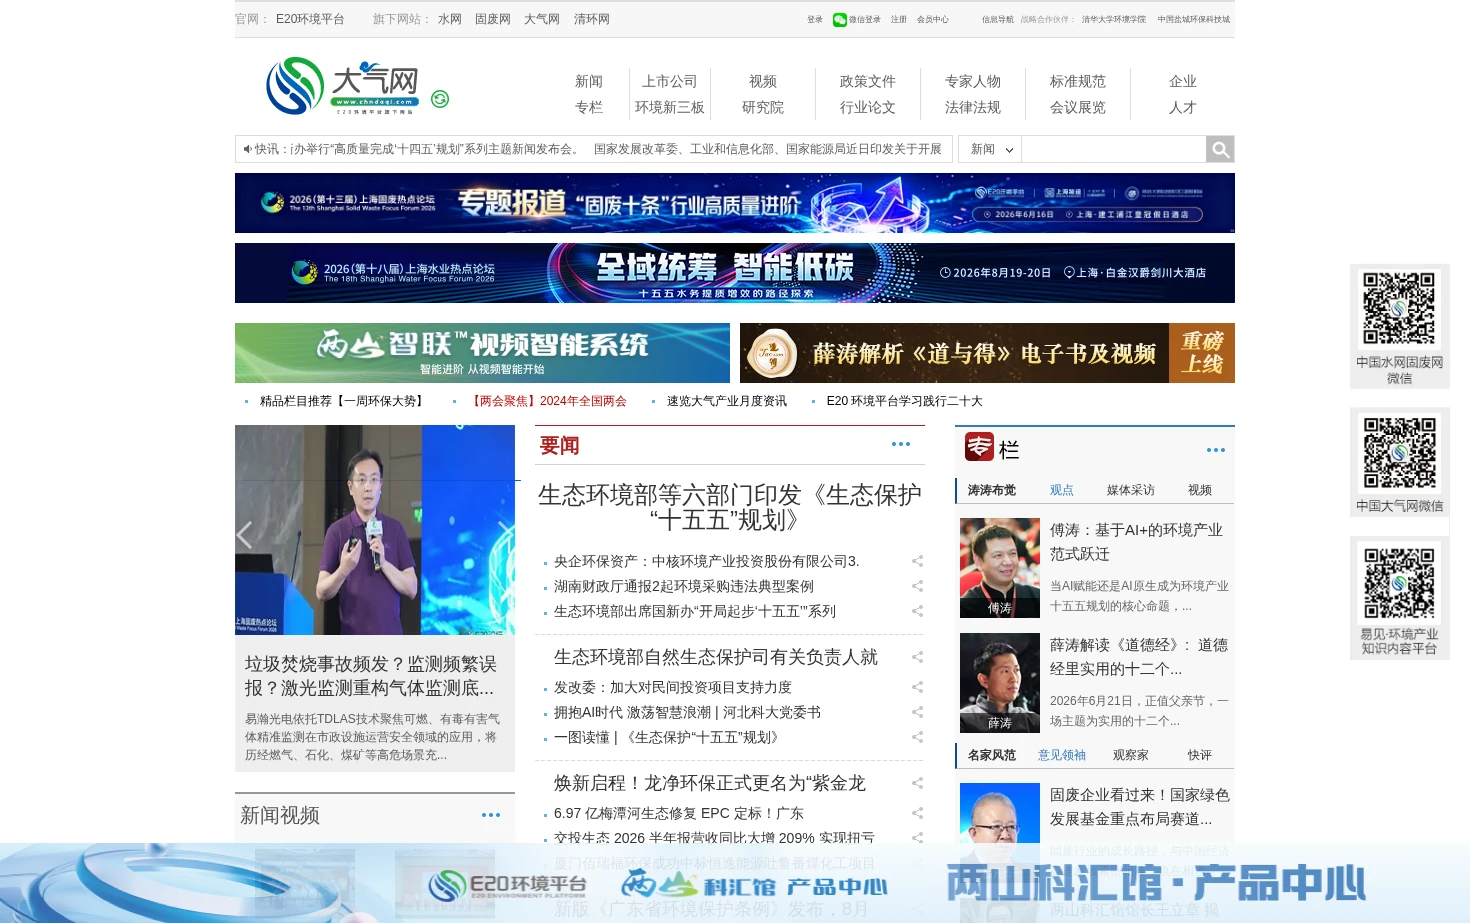Image resolution: width=1470 pixels, height=923 pixels.
Task: Show the next slide with the right carousel arrow
Action: (x=506, y=535)
